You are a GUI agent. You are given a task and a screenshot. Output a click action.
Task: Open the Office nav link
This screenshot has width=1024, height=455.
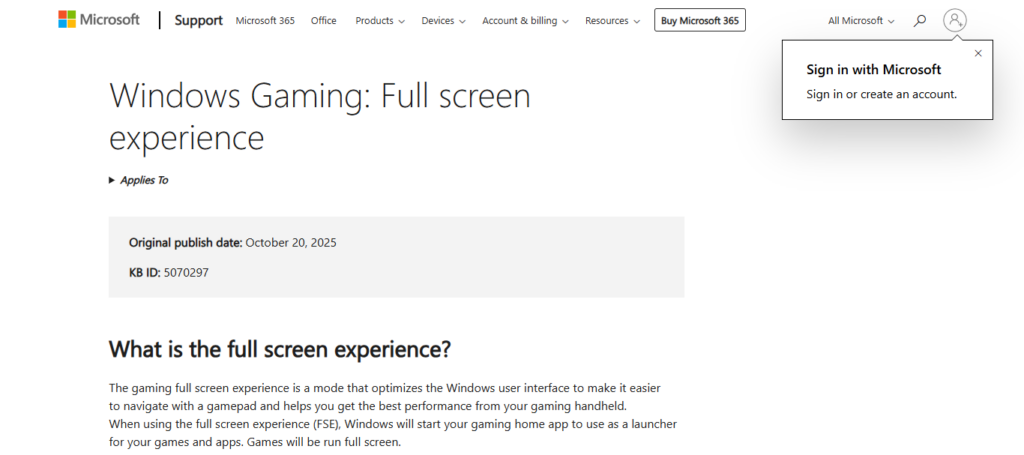pyautogui.click(x=324, y=20)
